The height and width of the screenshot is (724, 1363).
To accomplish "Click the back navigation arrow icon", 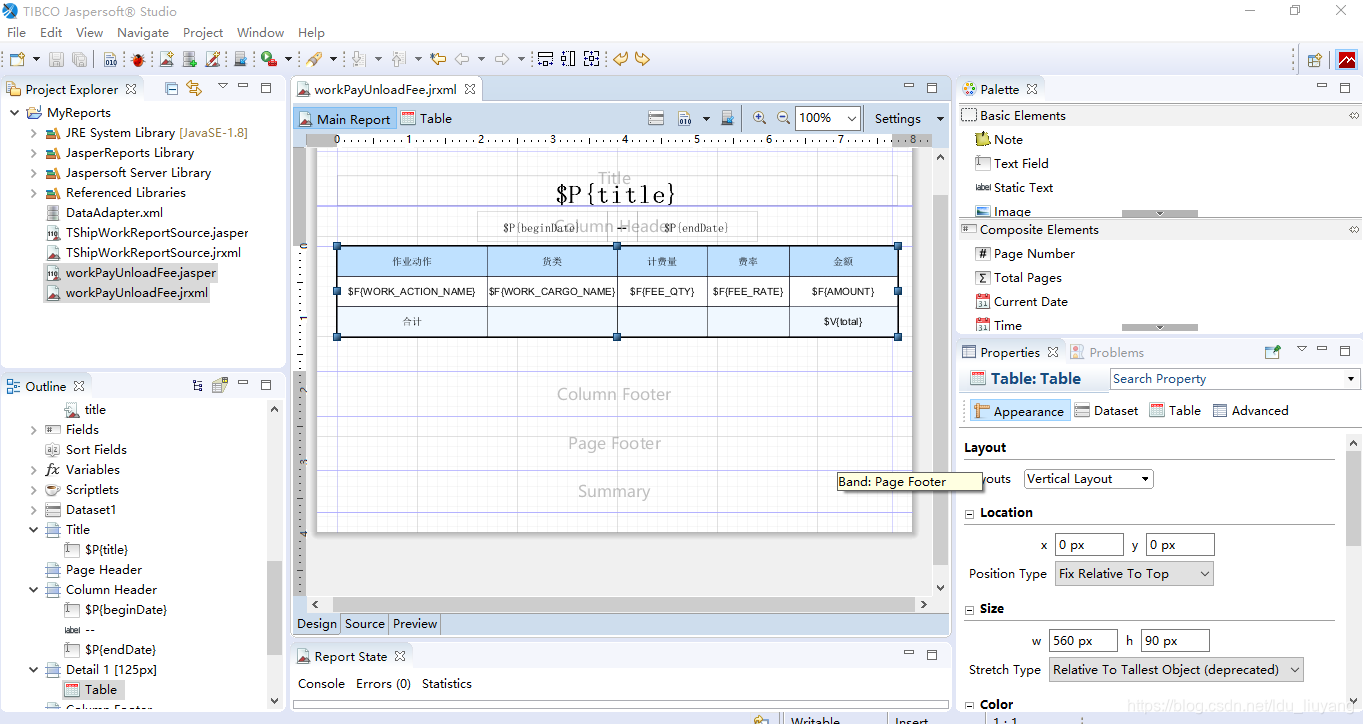I will click(x=463, y=60).
